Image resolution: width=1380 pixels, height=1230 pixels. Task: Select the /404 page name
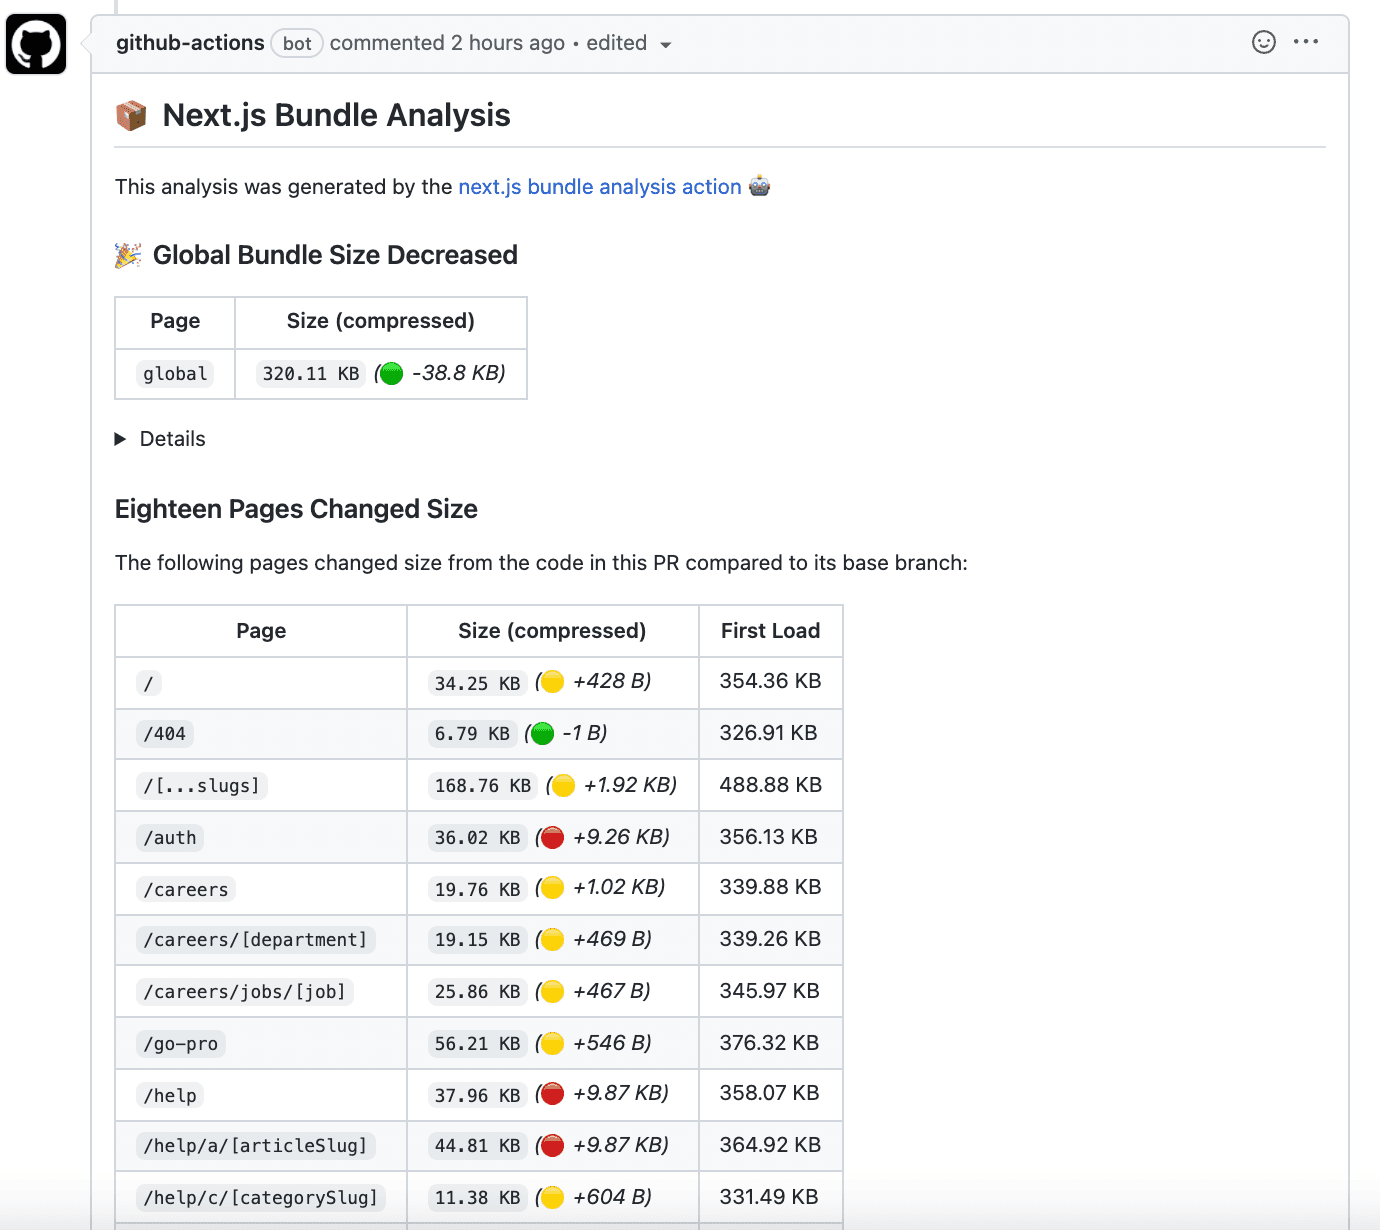[165, 734]
